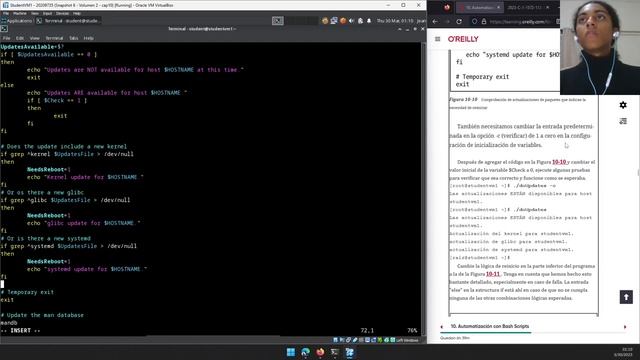Close the second Firefox tab
This screenshot has height=360, width=640.
point(548,7)
